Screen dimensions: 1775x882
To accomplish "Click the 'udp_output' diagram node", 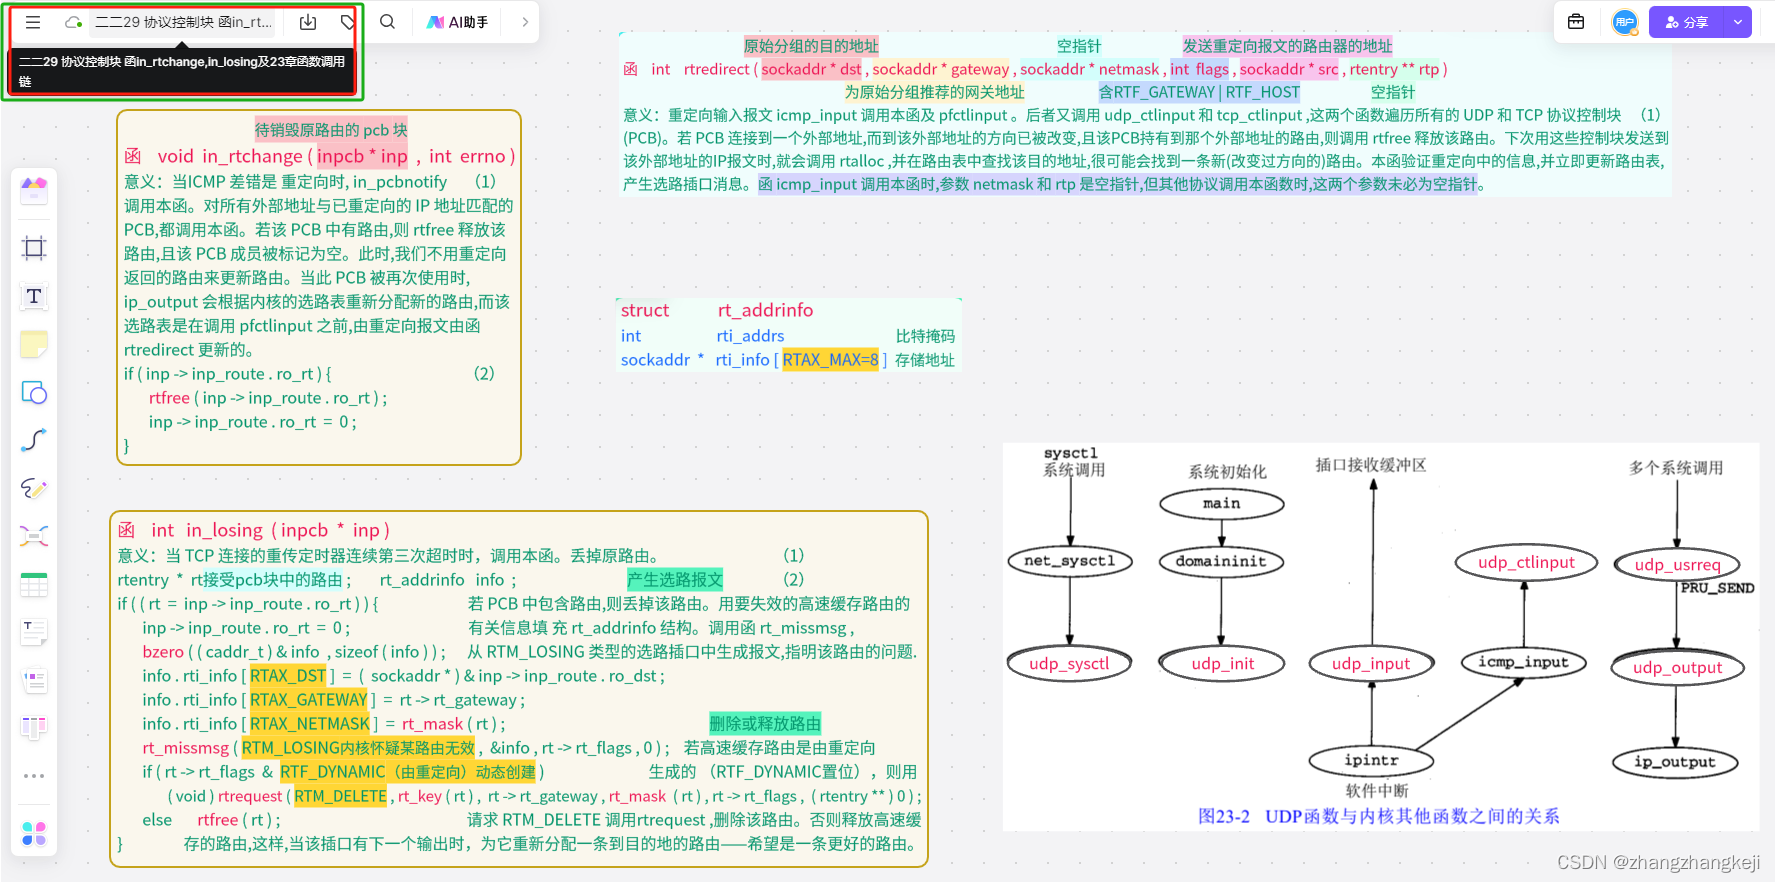I will click(1677, 668).
